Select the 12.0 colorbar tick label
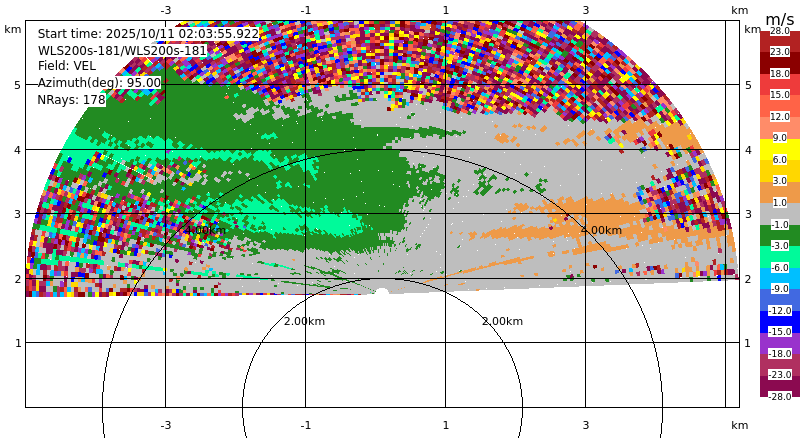This screenshot has height=438, width=800. point(780,116)
